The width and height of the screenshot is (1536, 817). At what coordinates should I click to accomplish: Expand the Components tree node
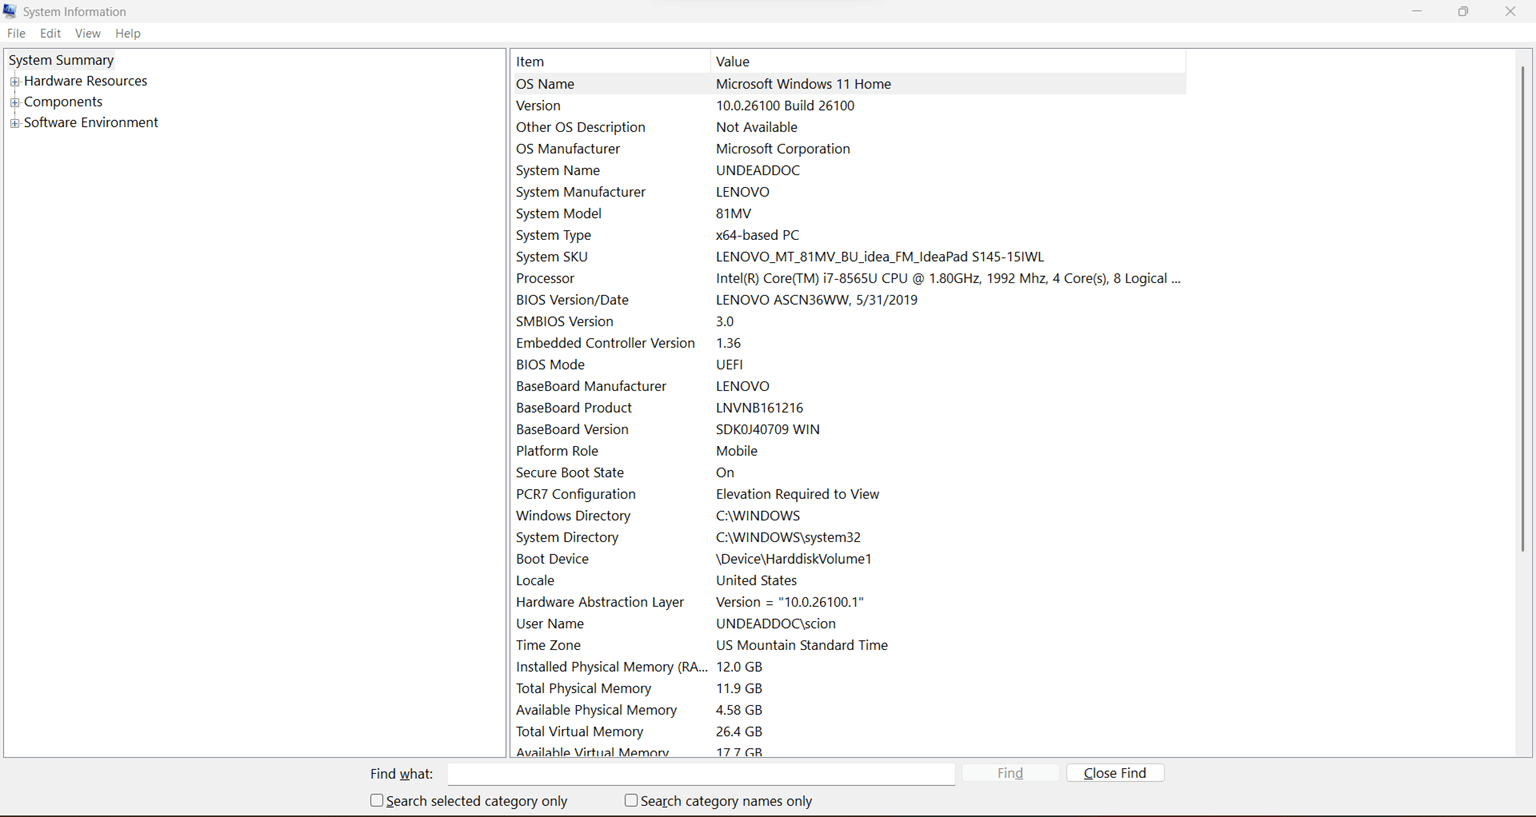[x=15, y=102]
